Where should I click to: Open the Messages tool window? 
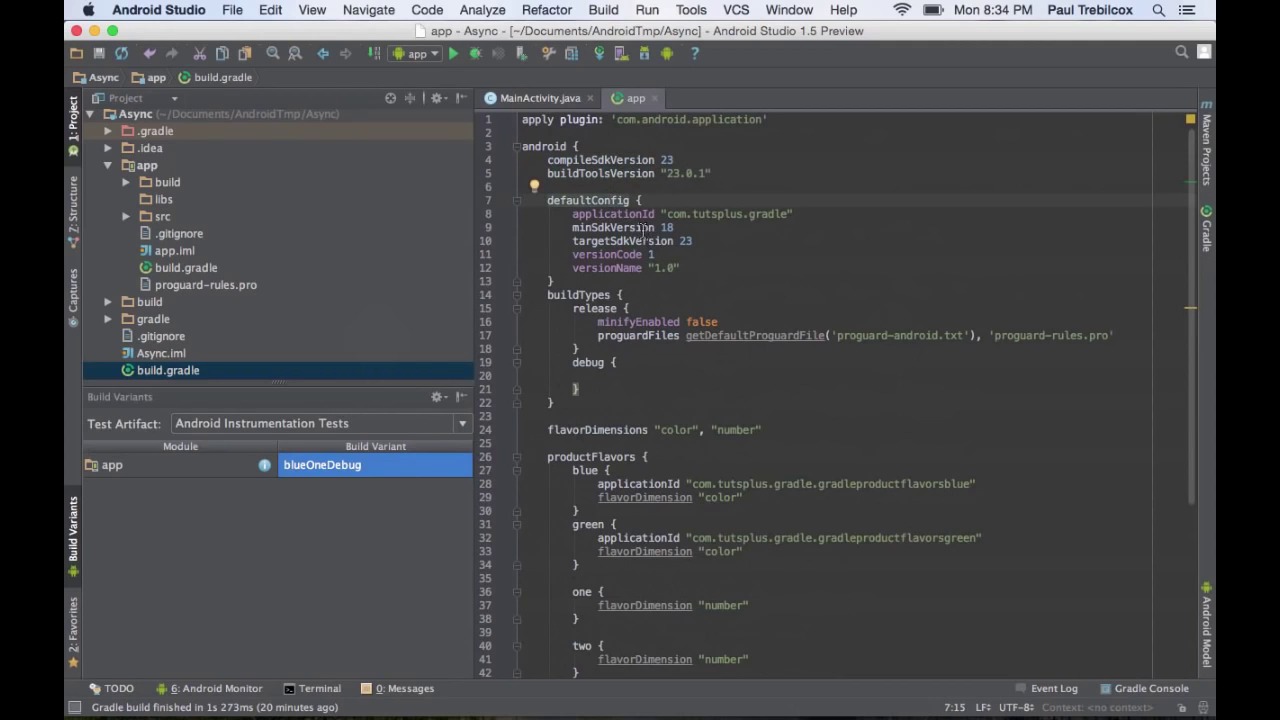tap(397, 688)
